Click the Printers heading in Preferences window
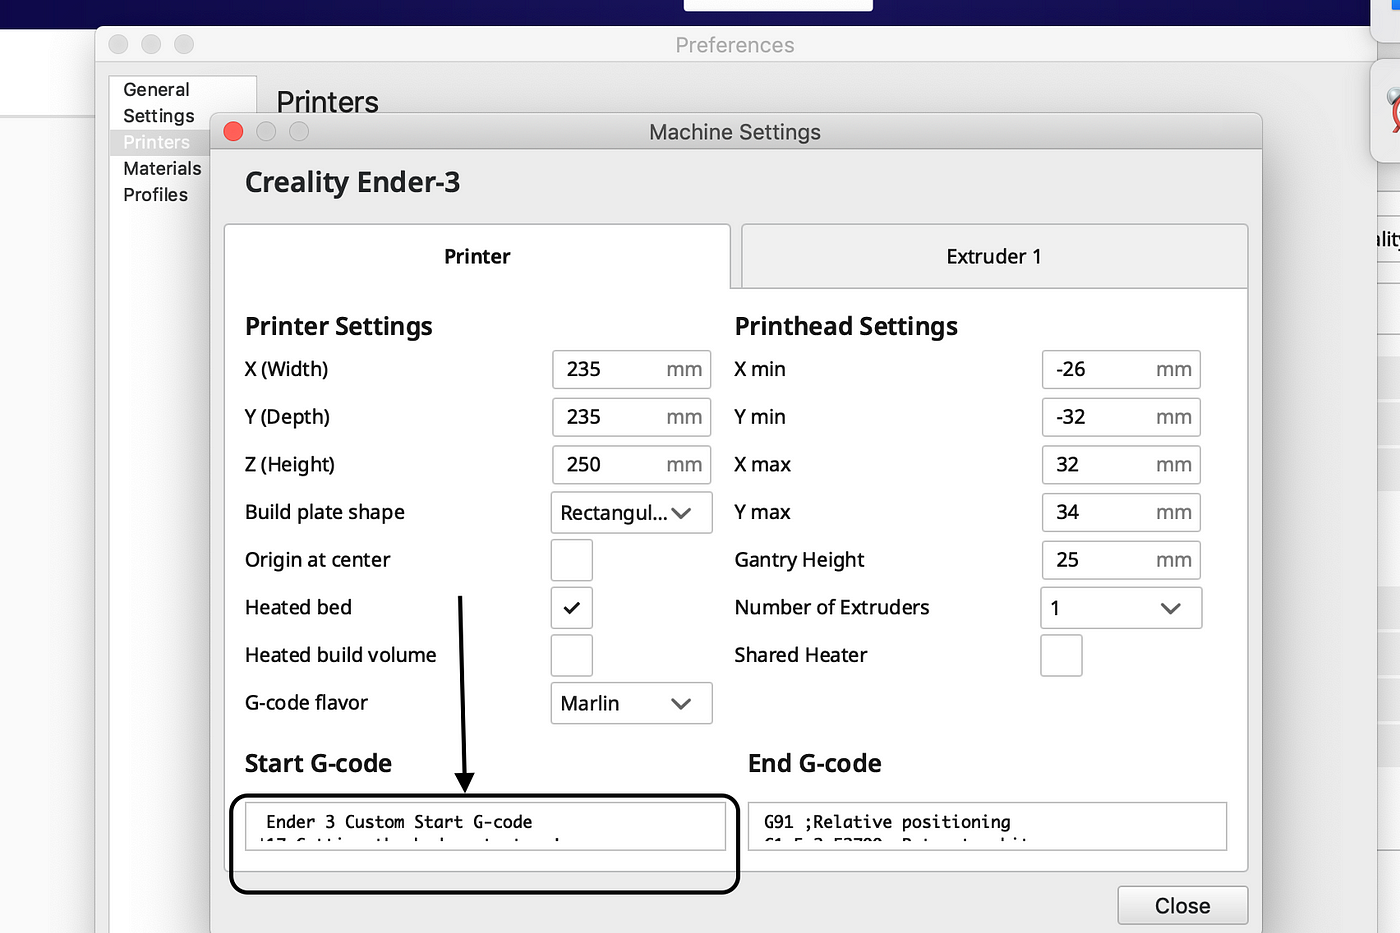The image size is (1400, 933). tap(327, 102)
